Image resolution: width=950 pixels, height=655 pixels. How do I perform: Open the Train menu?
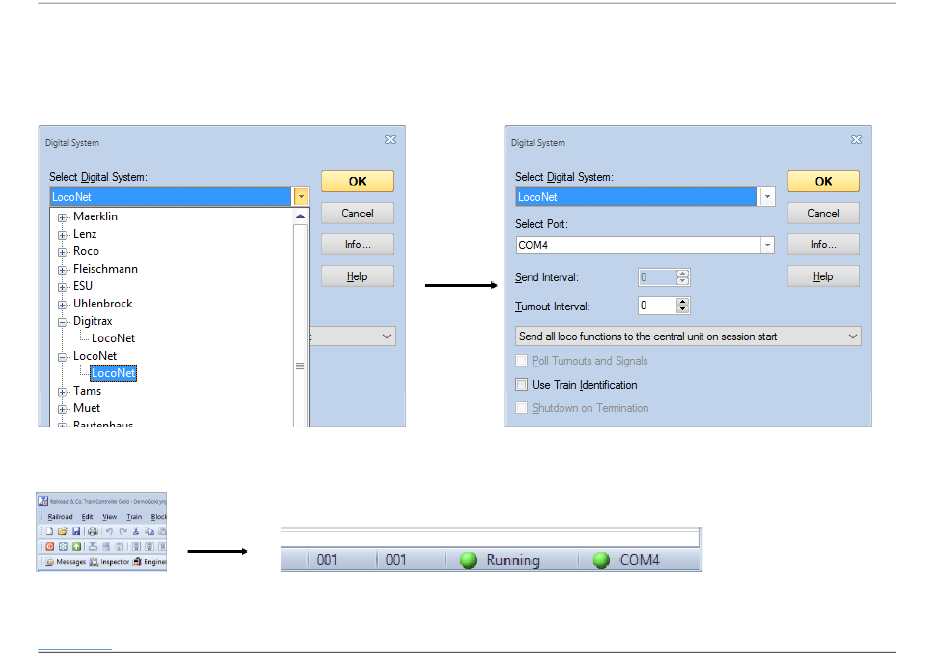coord(134,517)
